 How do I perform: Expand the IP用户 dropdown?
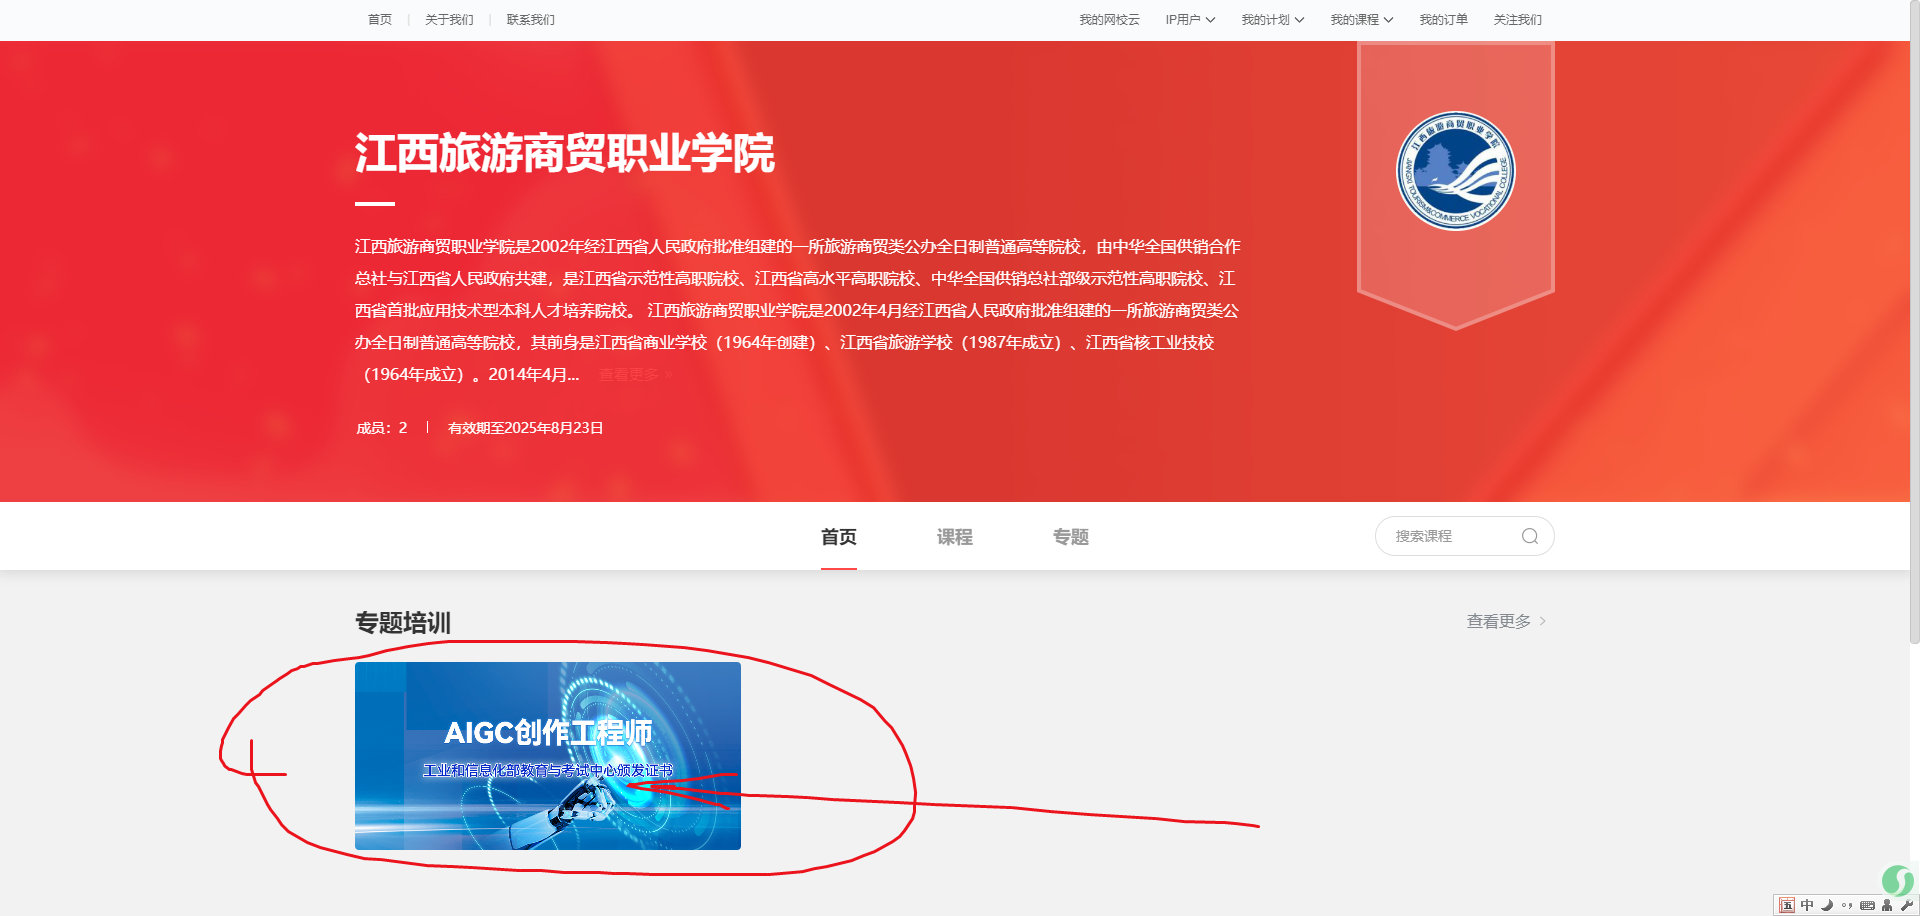(x=1190, y=20)
